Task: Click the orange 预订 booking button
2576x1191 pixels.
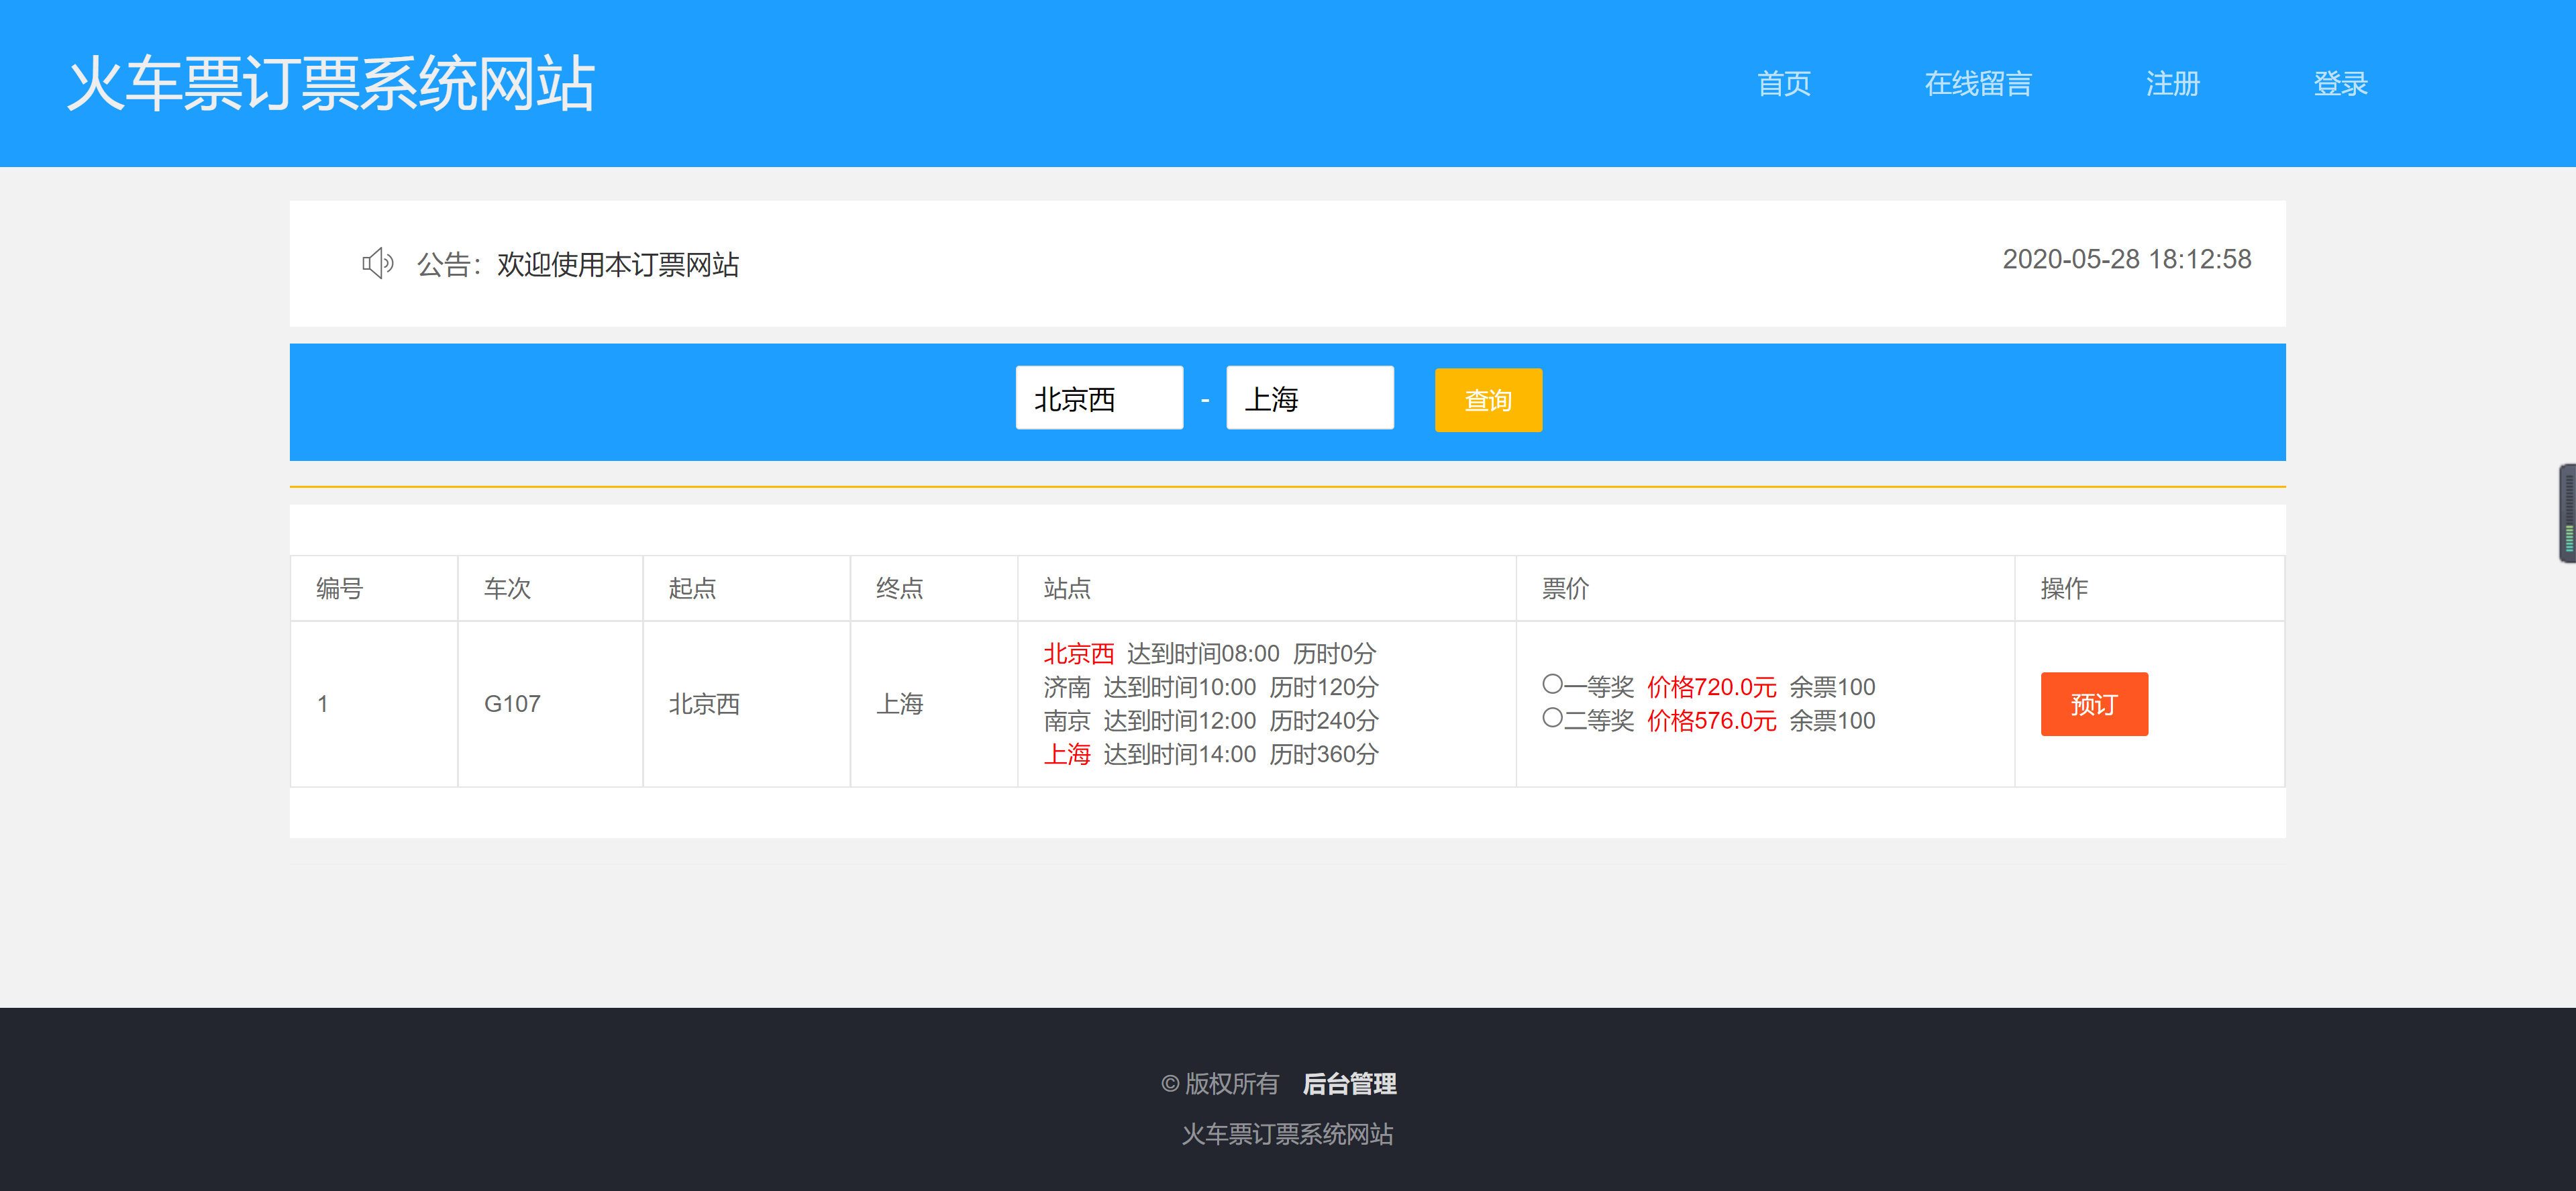Action: pos(2094,704)
